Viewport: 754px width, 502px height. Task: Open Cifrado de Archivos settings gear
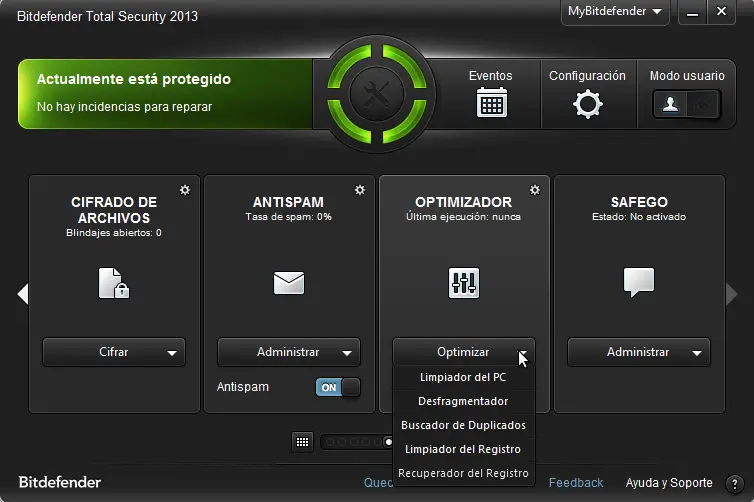pyautogui.click(x=185, y=190)
